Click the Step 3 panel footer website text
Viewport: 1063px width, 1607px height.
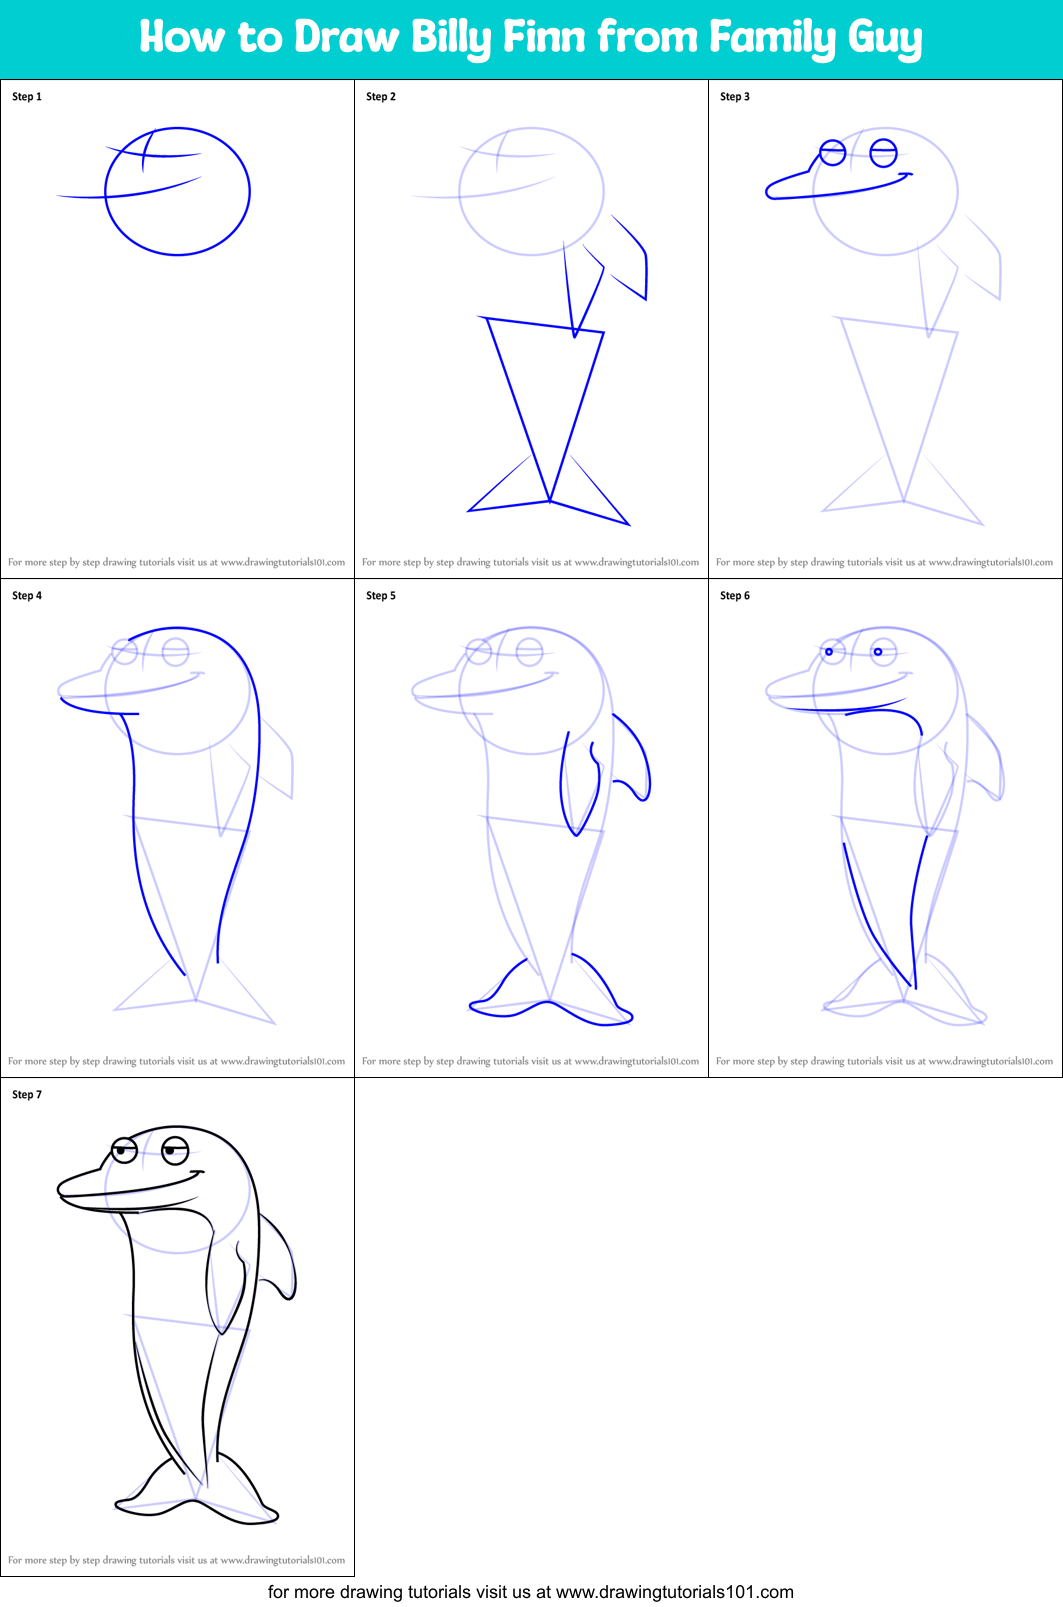point(885,562)
